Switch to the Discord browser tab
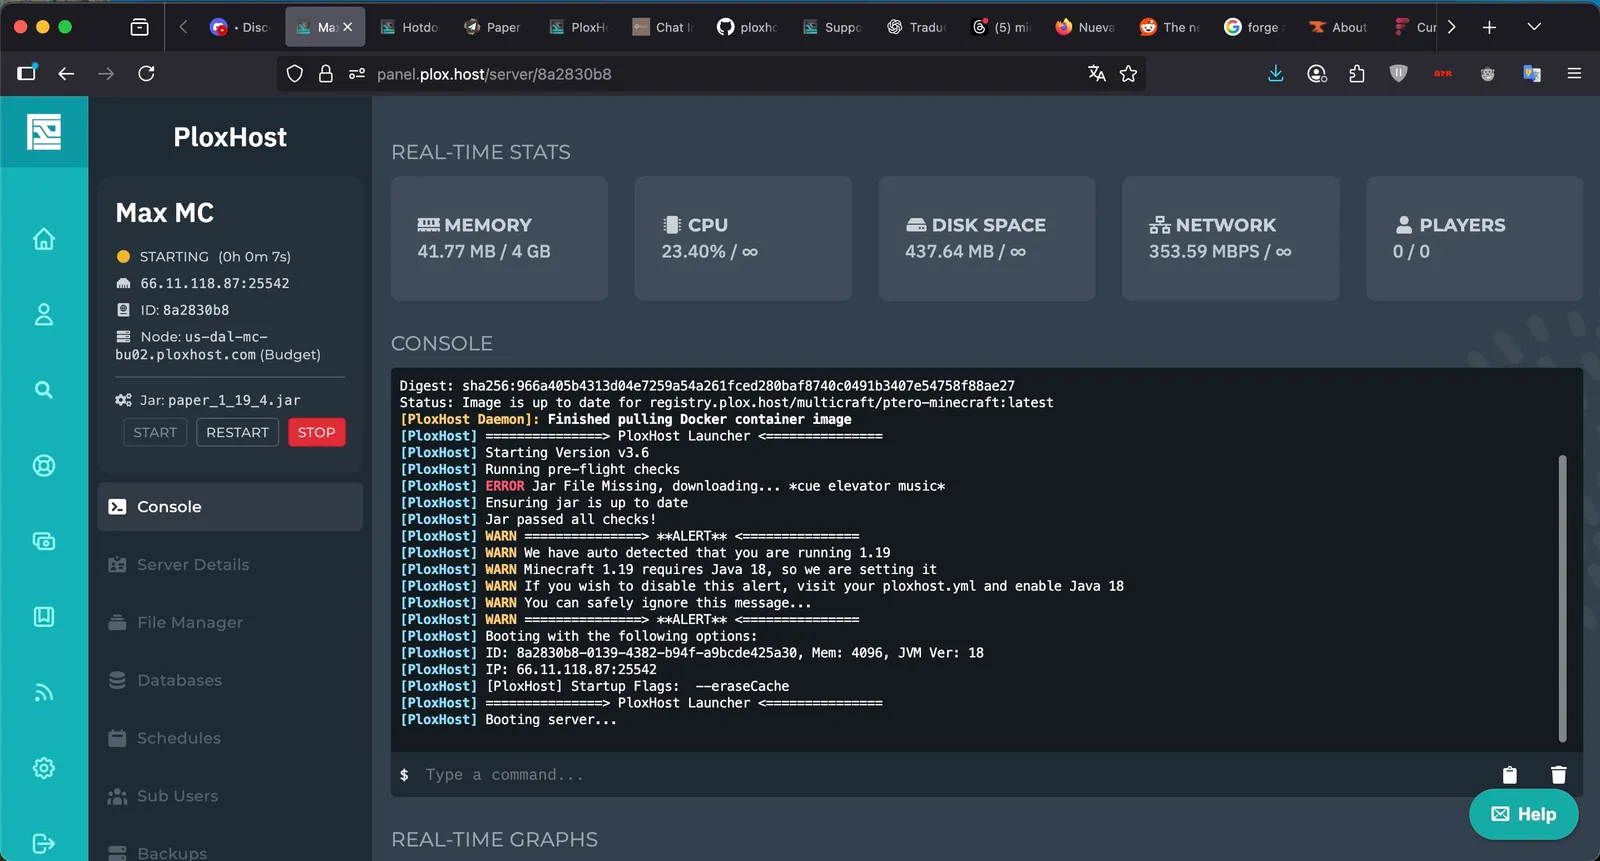This screenshot has width=1600, height=861. click(x=240, y=27)
